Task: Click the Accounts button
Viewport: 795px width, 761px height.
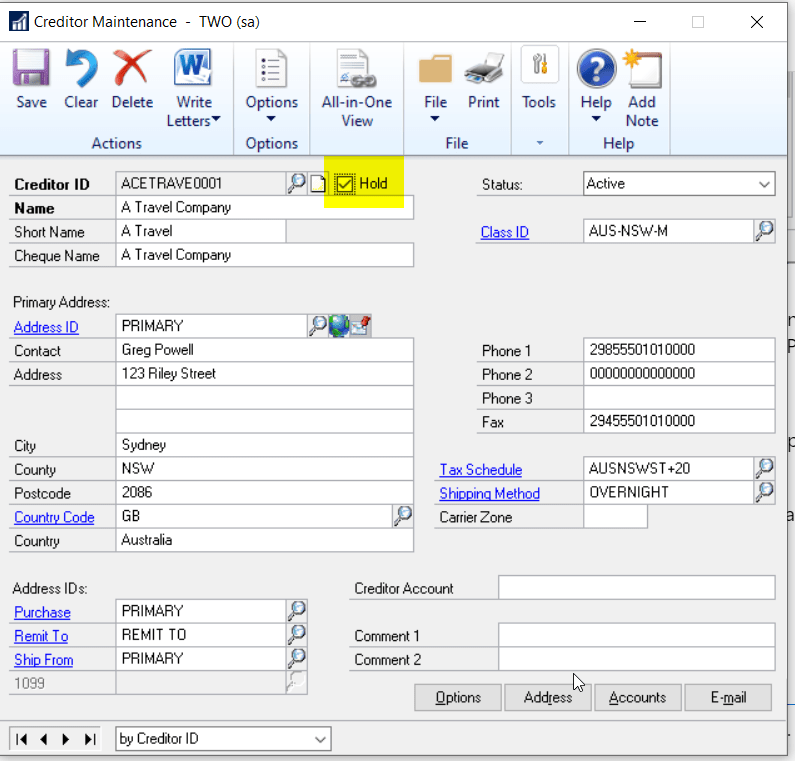Action: coord(637,697)
